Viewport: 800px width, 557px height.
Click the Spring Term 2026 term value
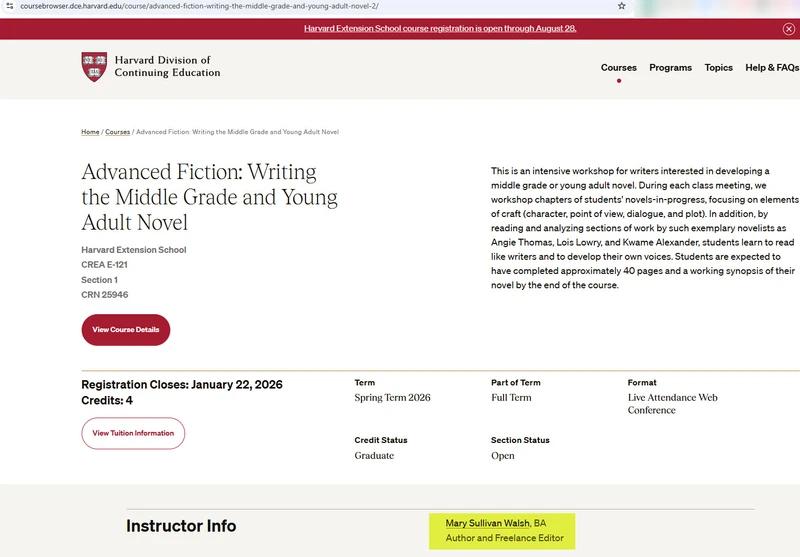392,397
